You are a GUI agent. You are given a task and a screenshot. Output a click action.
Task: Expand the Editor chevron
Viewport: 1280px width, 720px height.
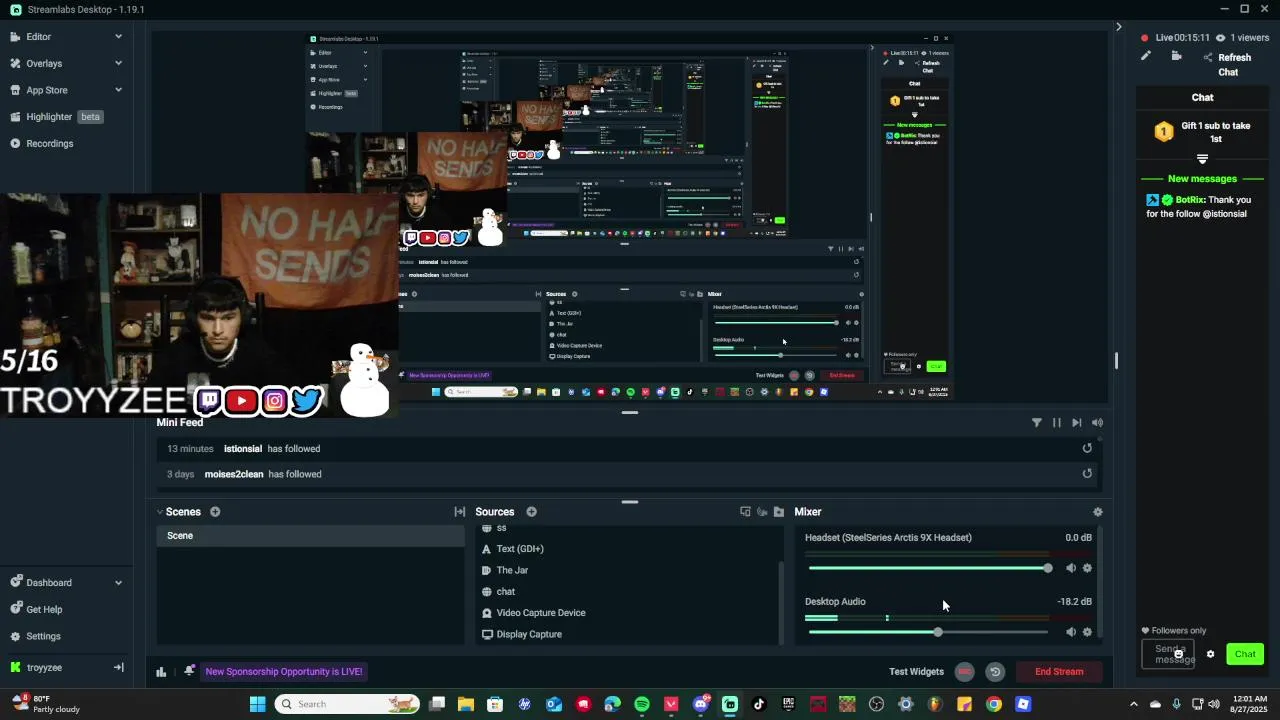[x=118, y=37]
